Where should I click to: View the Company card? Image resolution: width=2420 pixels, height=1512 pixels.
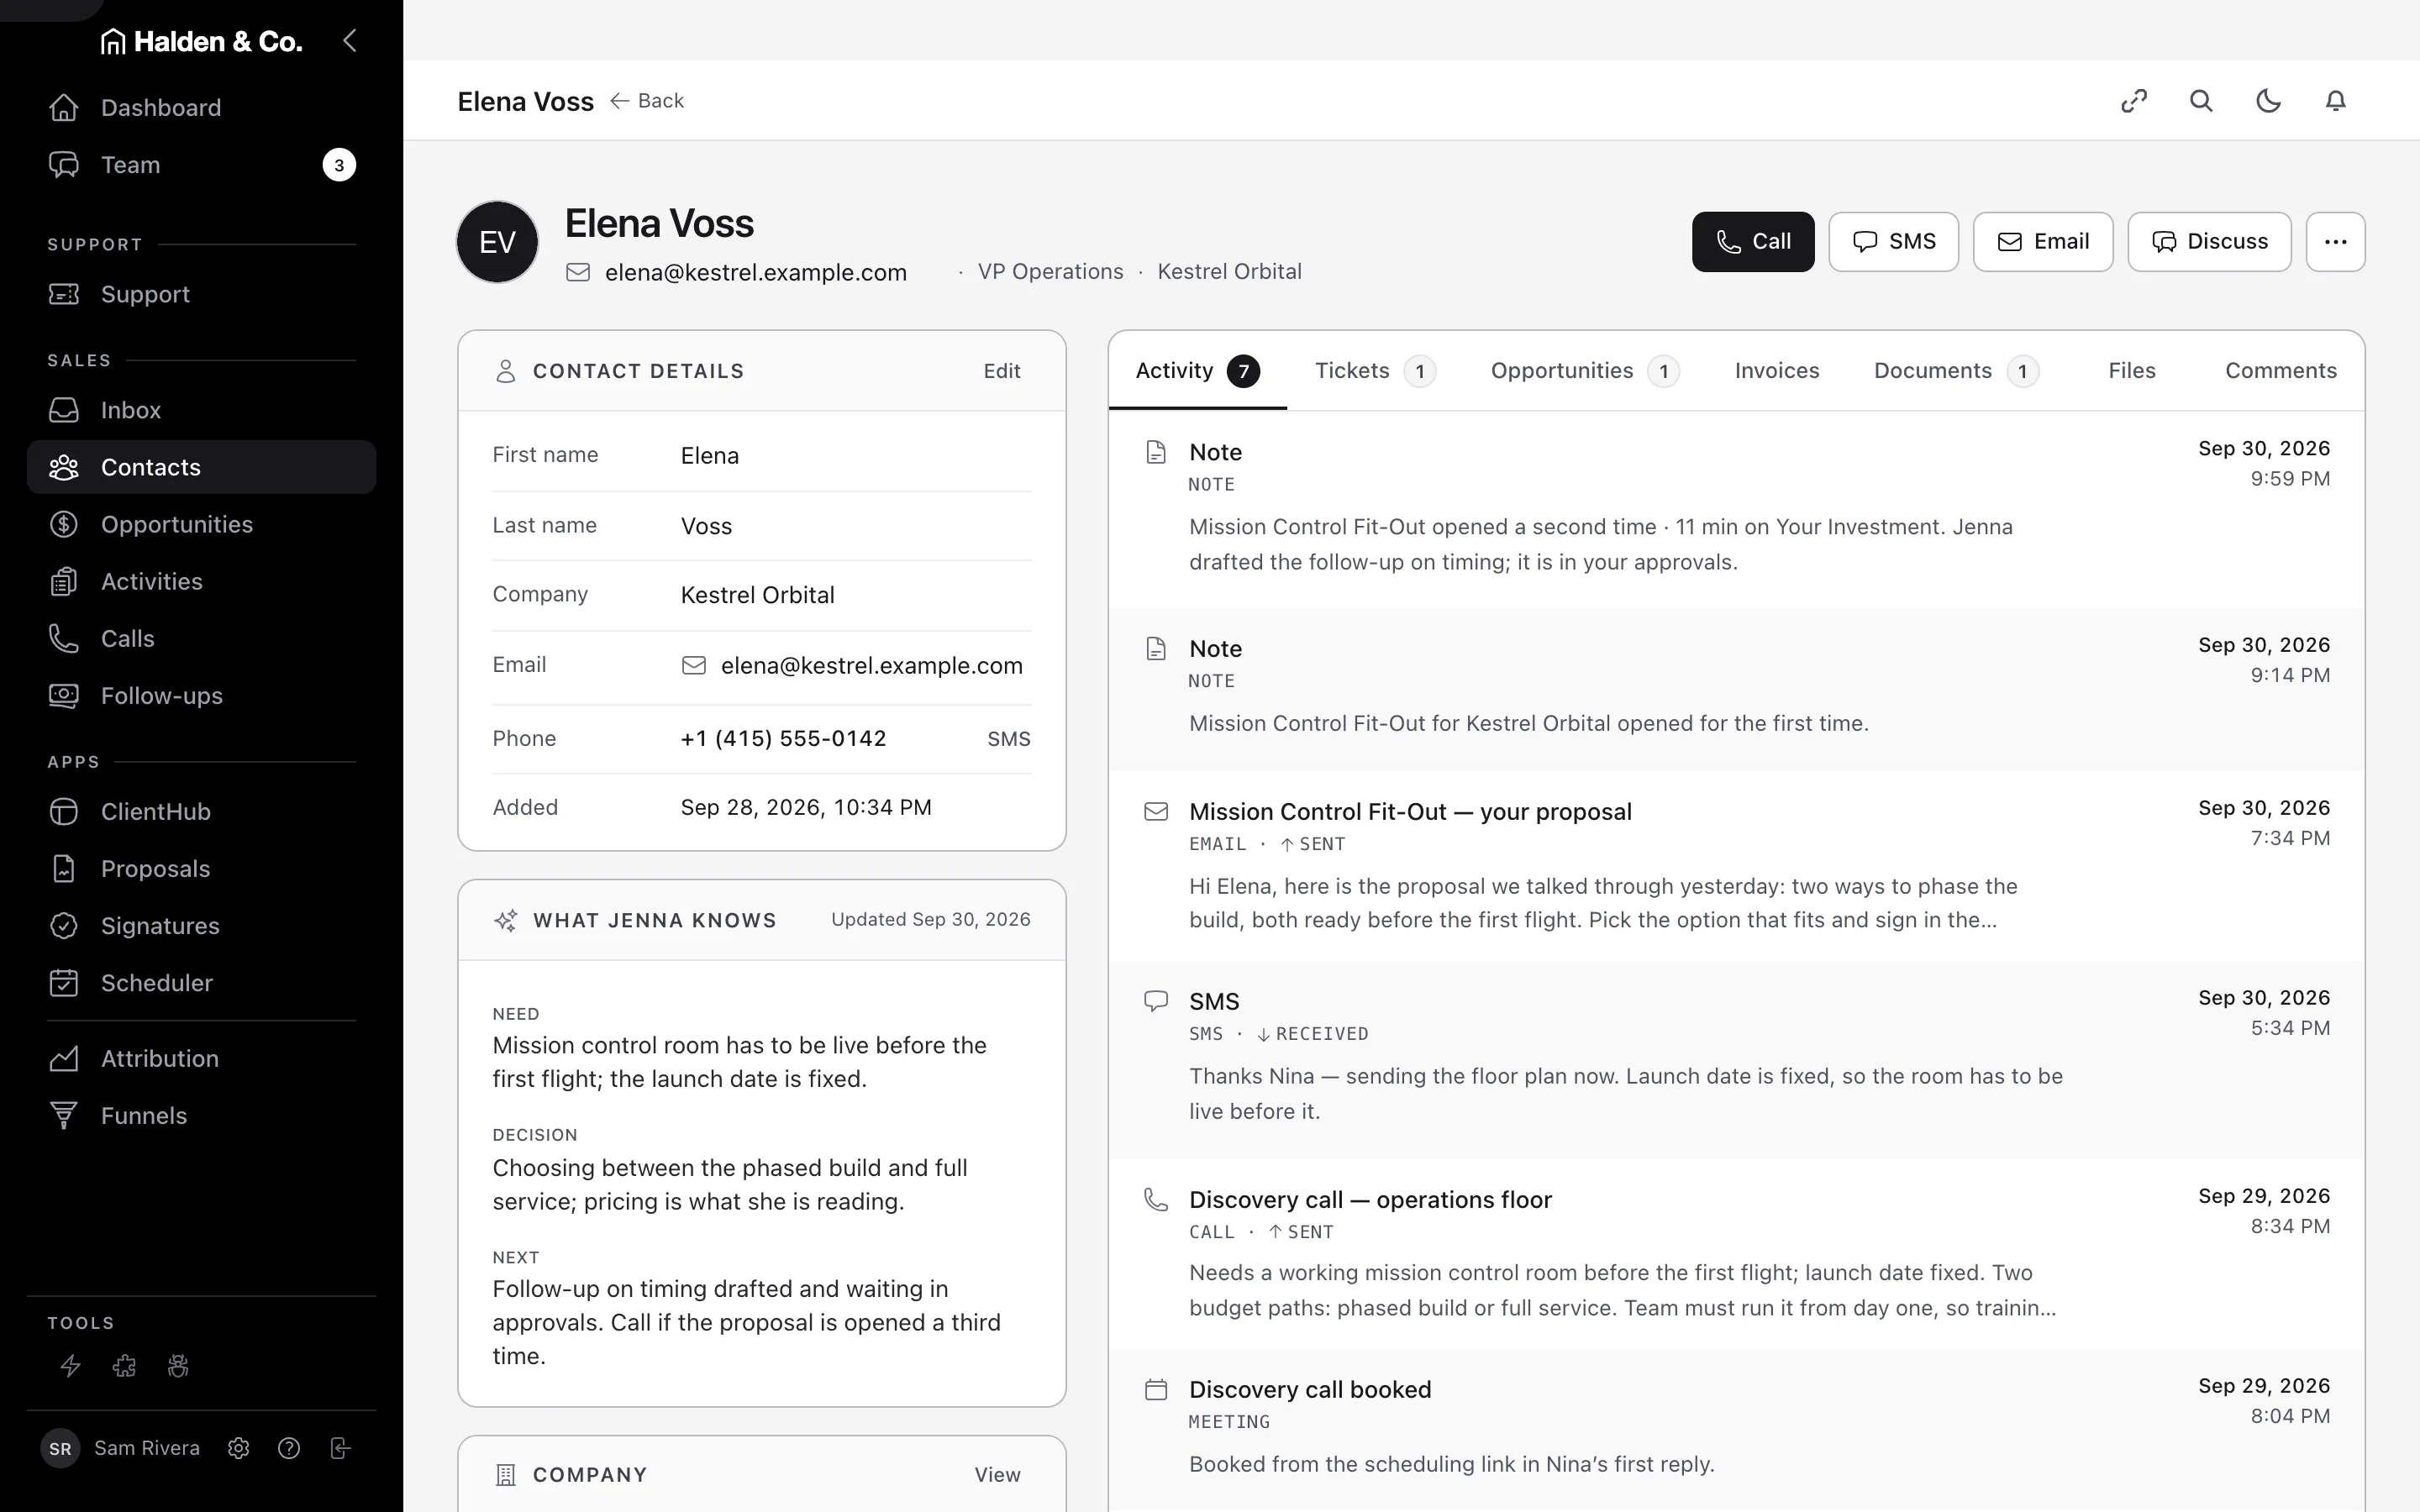(997, 1475)
